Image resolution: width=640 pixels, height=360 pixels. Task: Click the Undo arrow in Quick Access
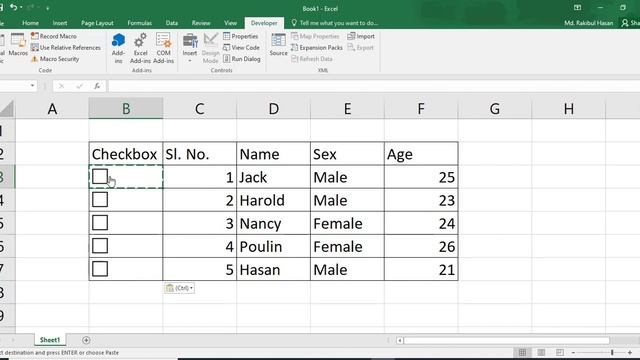point(13,7)
